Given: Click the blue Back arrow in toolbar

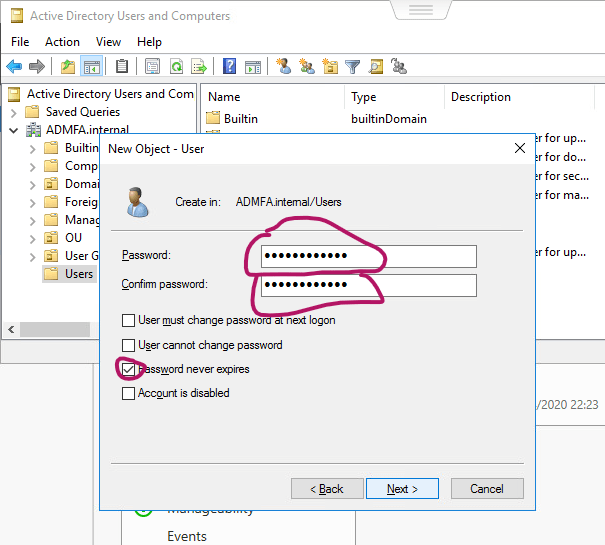Looking at the screenshot, I should click(x=14, y=67).
